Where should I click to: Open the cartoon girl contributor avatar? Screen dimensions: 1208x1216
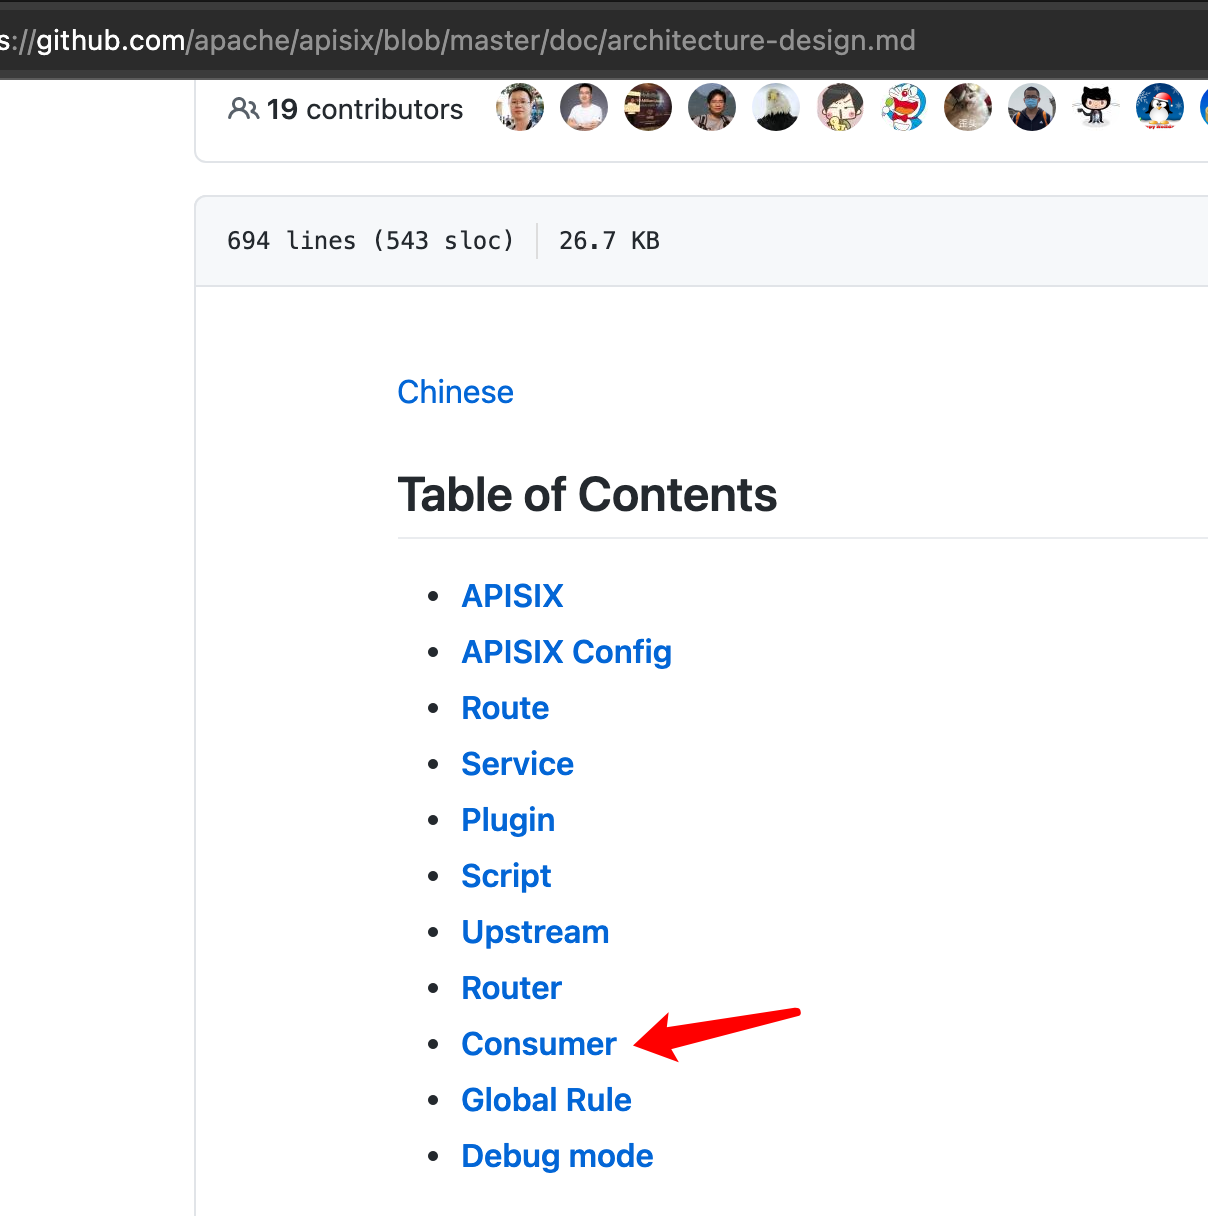[840, 107]
